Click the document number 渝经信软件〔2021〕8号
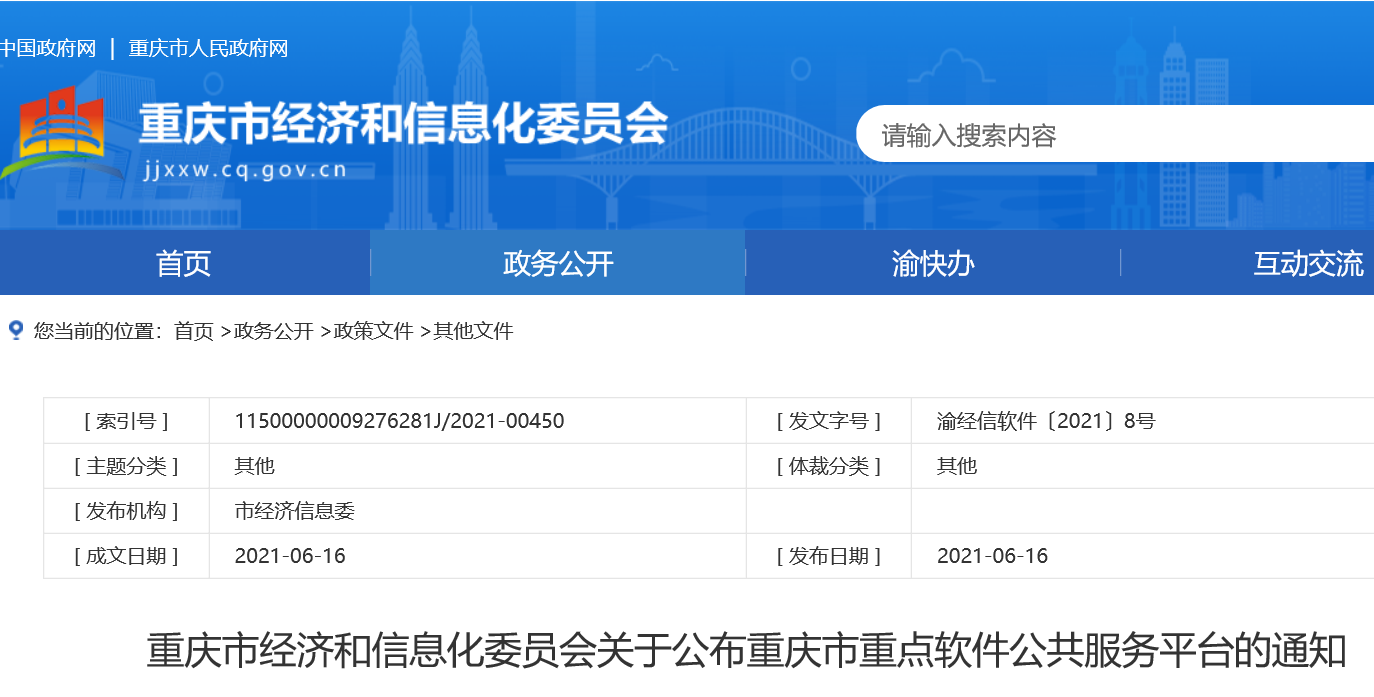1374x697 pixels. click(1045, 421)
